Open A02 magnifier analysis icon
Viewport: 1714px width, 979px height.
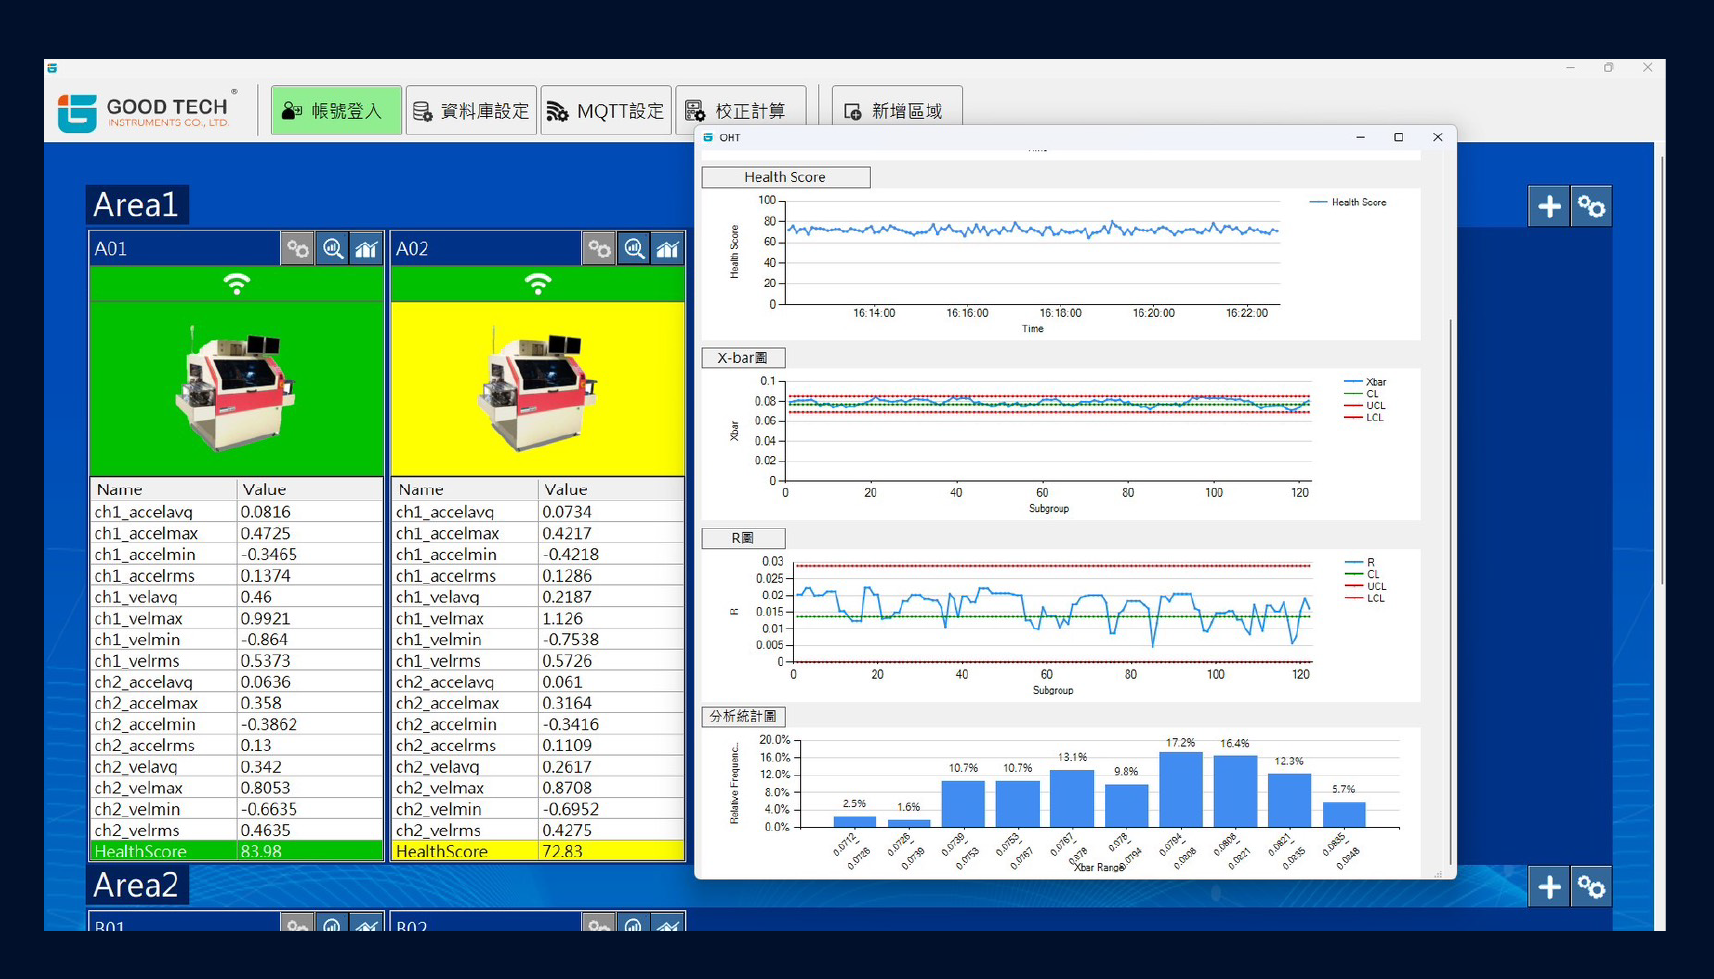[x=634, y=249]
